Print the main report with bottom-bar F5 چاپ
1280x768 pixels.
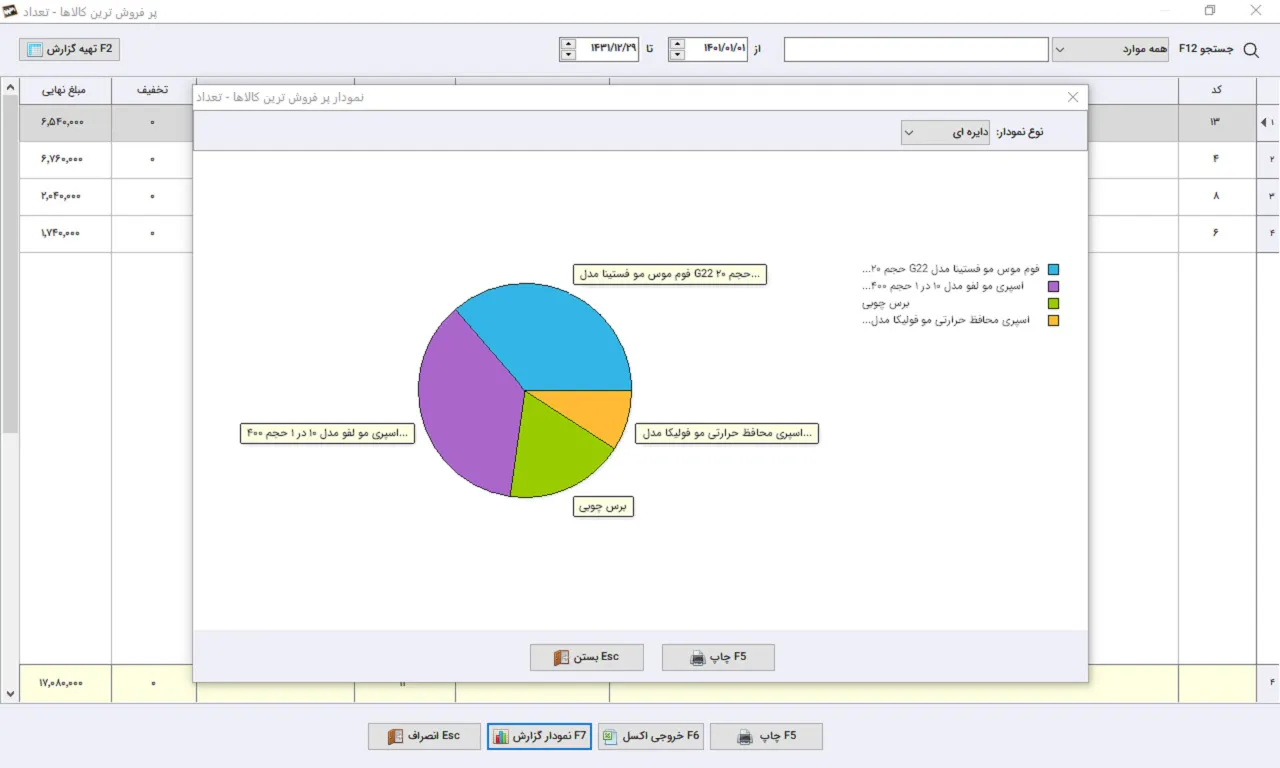pyautogui.click(x=766, y=736)
